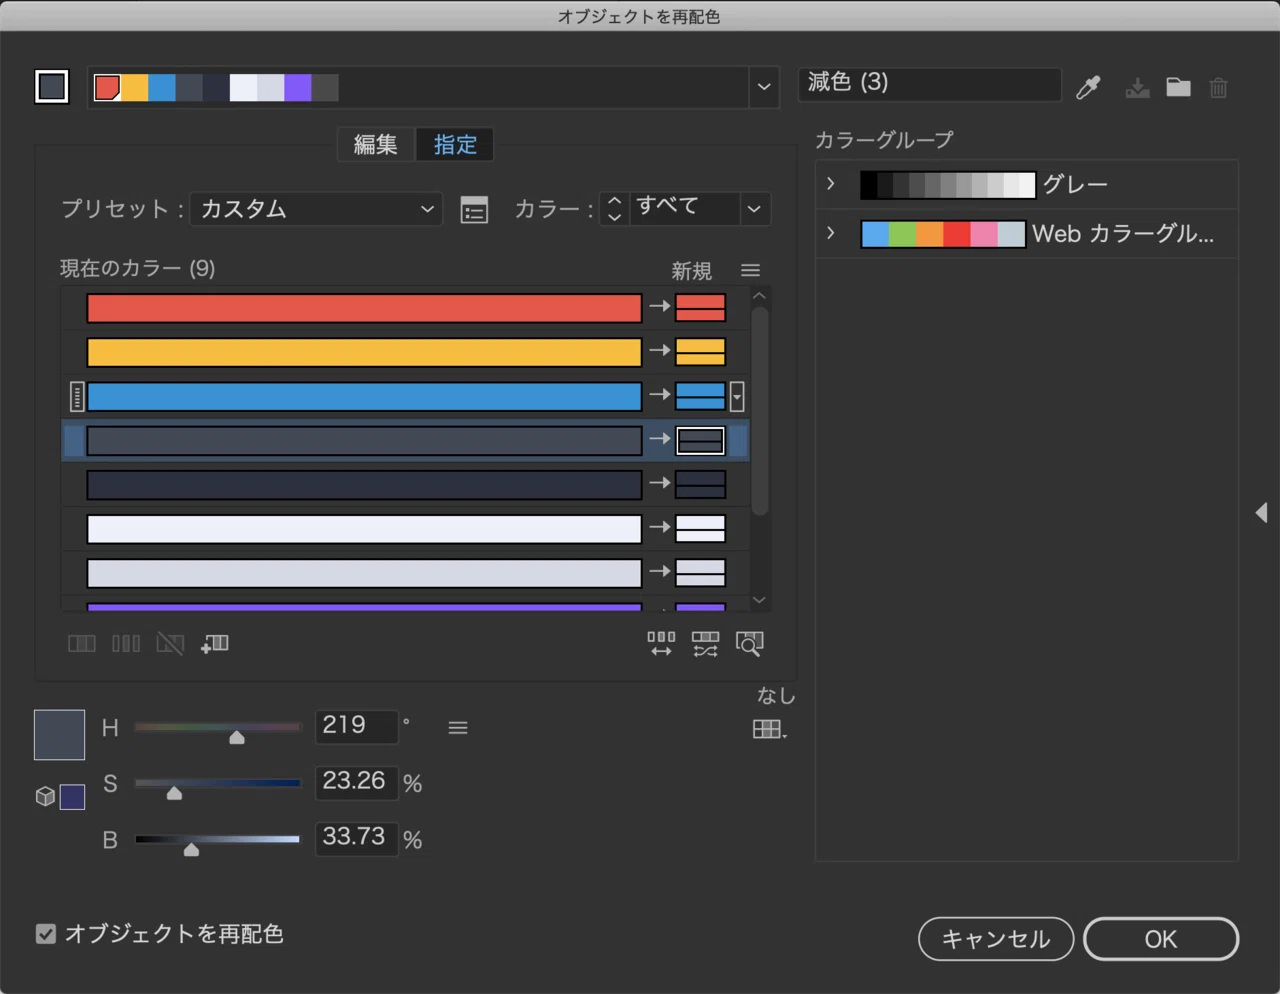This screenshot has height=994, width=1280.
Task: Click the キャンセル button
Action: pos(996,939)
